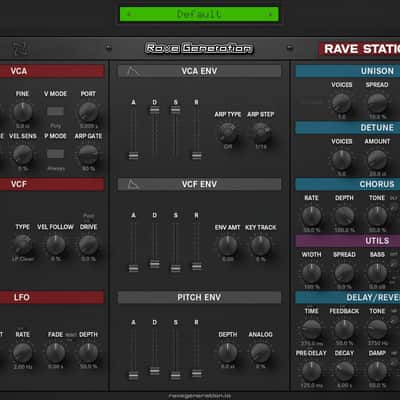
Task: Click the VCA ENV attack (A) slider
Action: [x=133, y=156]
